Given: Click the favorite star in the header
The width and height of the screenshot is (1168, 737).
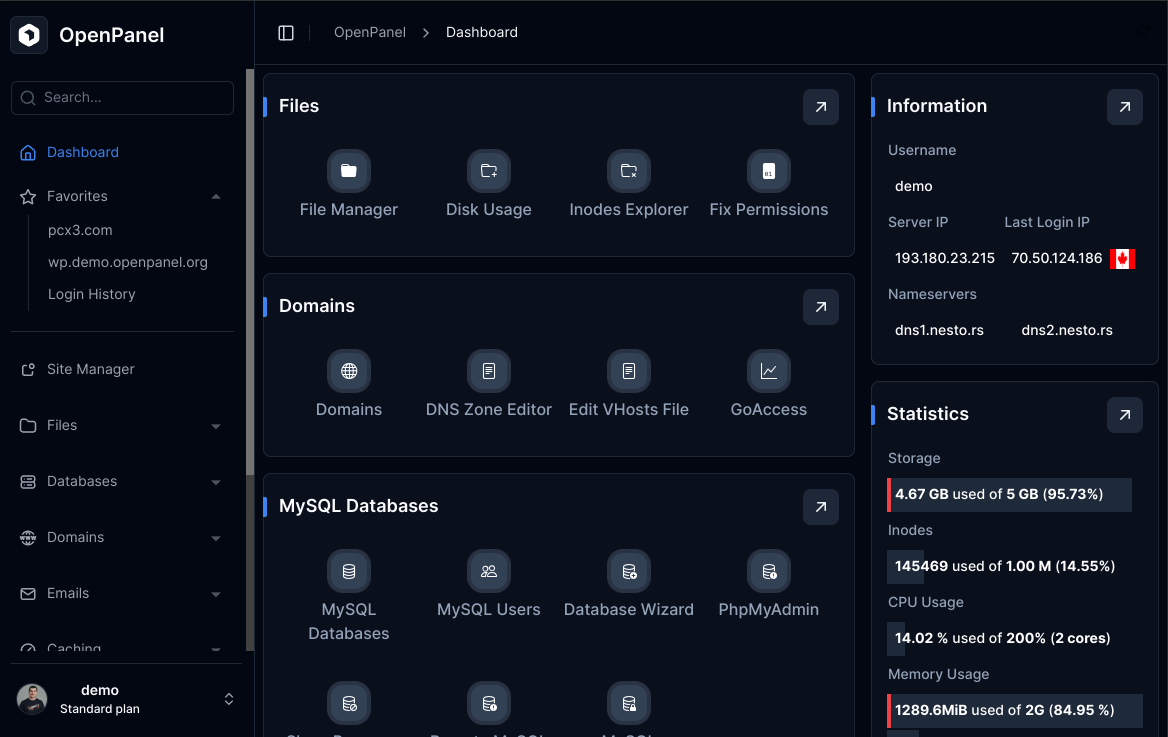Looking at the screenshot, I should pyautogui.click(x=1141, y=31).
